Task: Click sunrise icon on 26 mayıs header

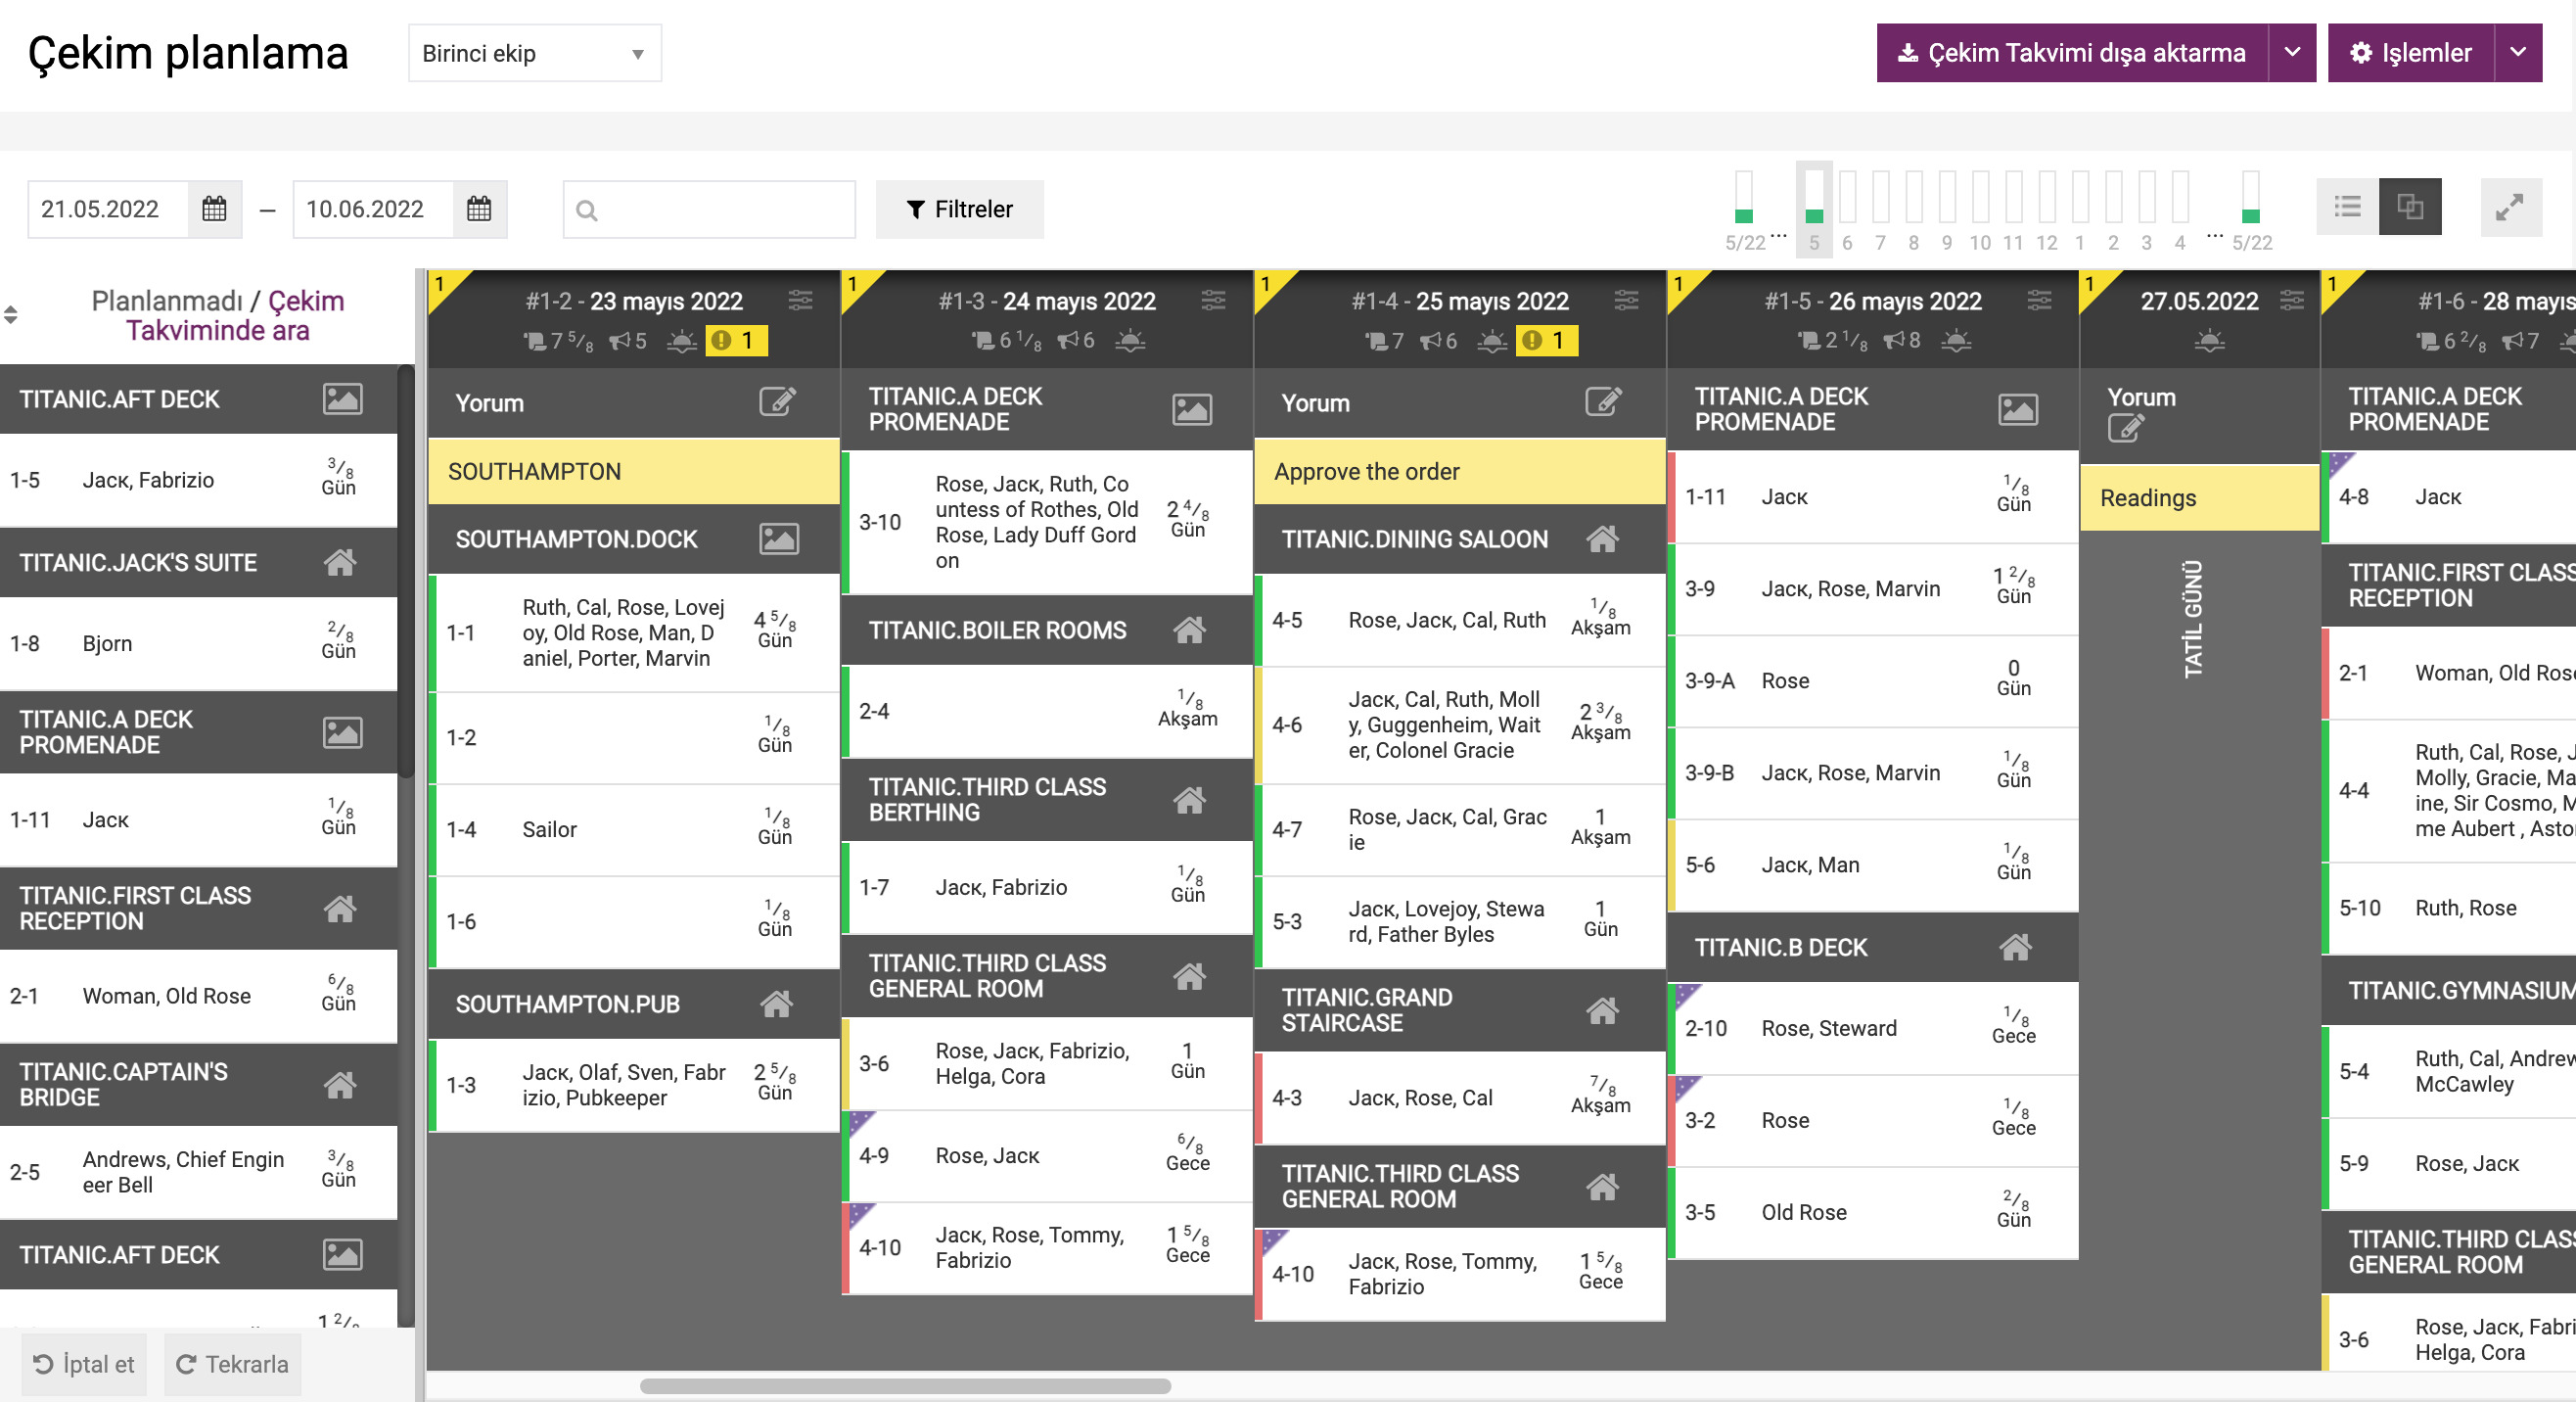Action: coord(1956,342)
